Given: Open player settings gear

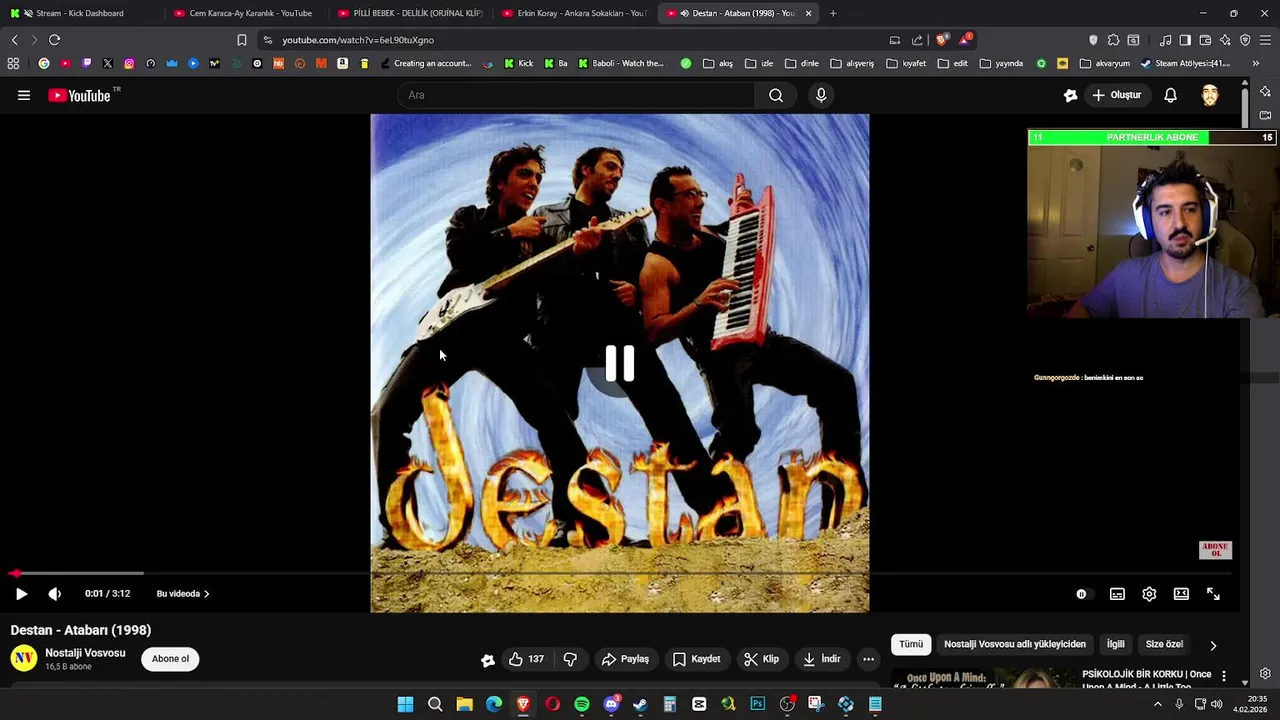Looking at the screenshot, I should [1149, 594].
